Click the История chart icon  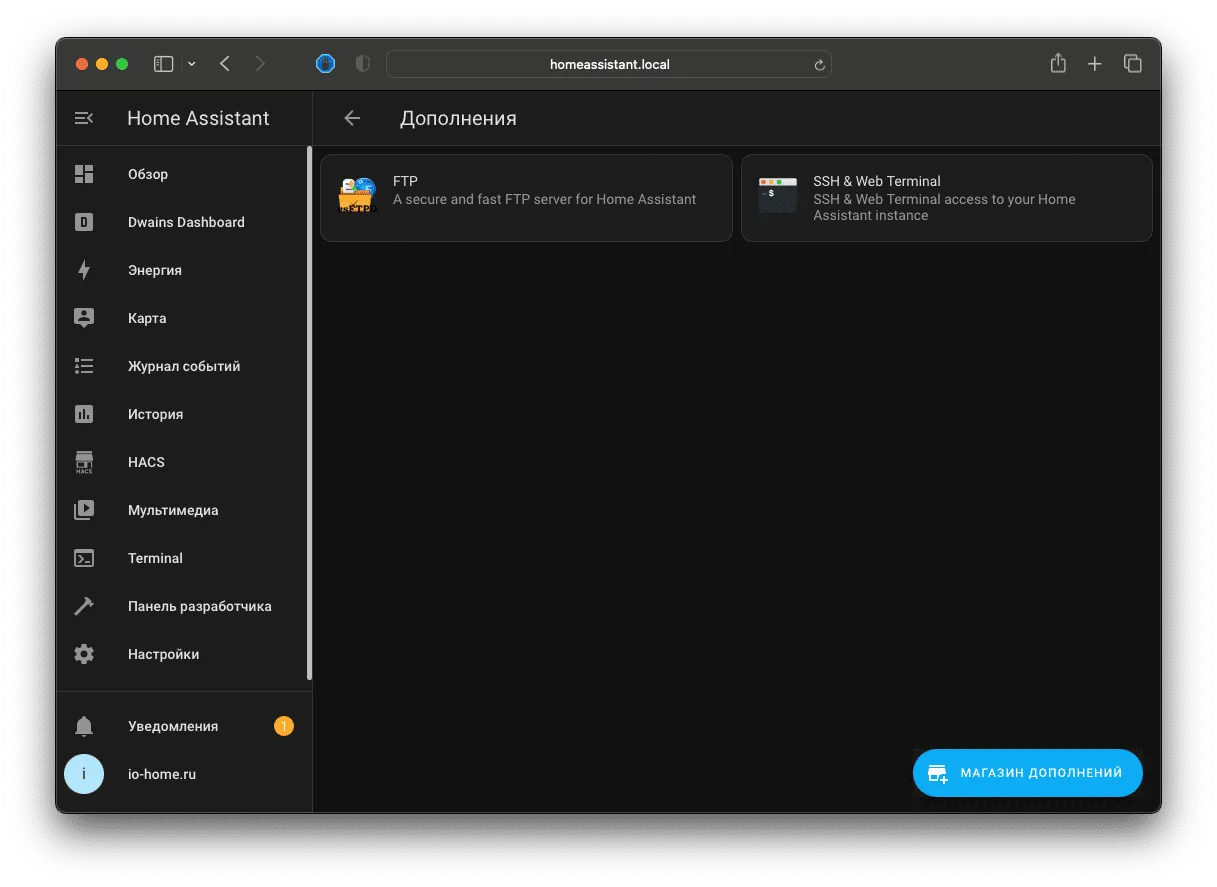(84, 414)
